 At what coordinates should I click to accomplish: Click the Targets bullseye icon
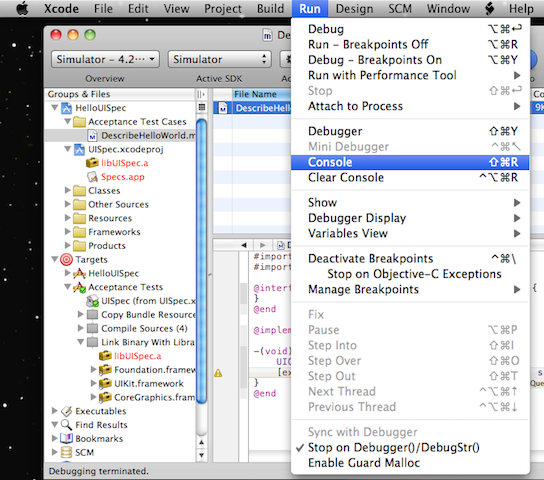point(66,259)
